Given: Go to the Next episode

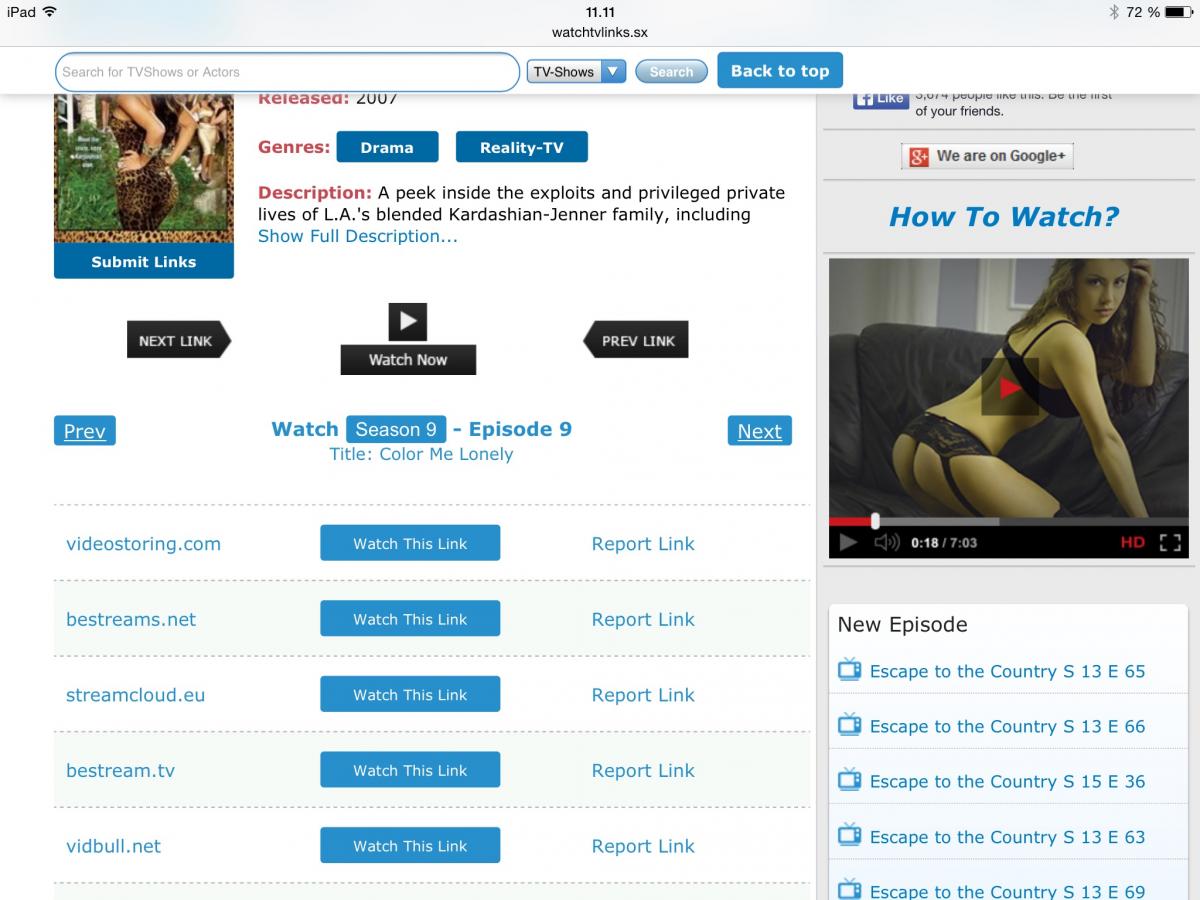Looking at the screenshot, I should 759,431.
